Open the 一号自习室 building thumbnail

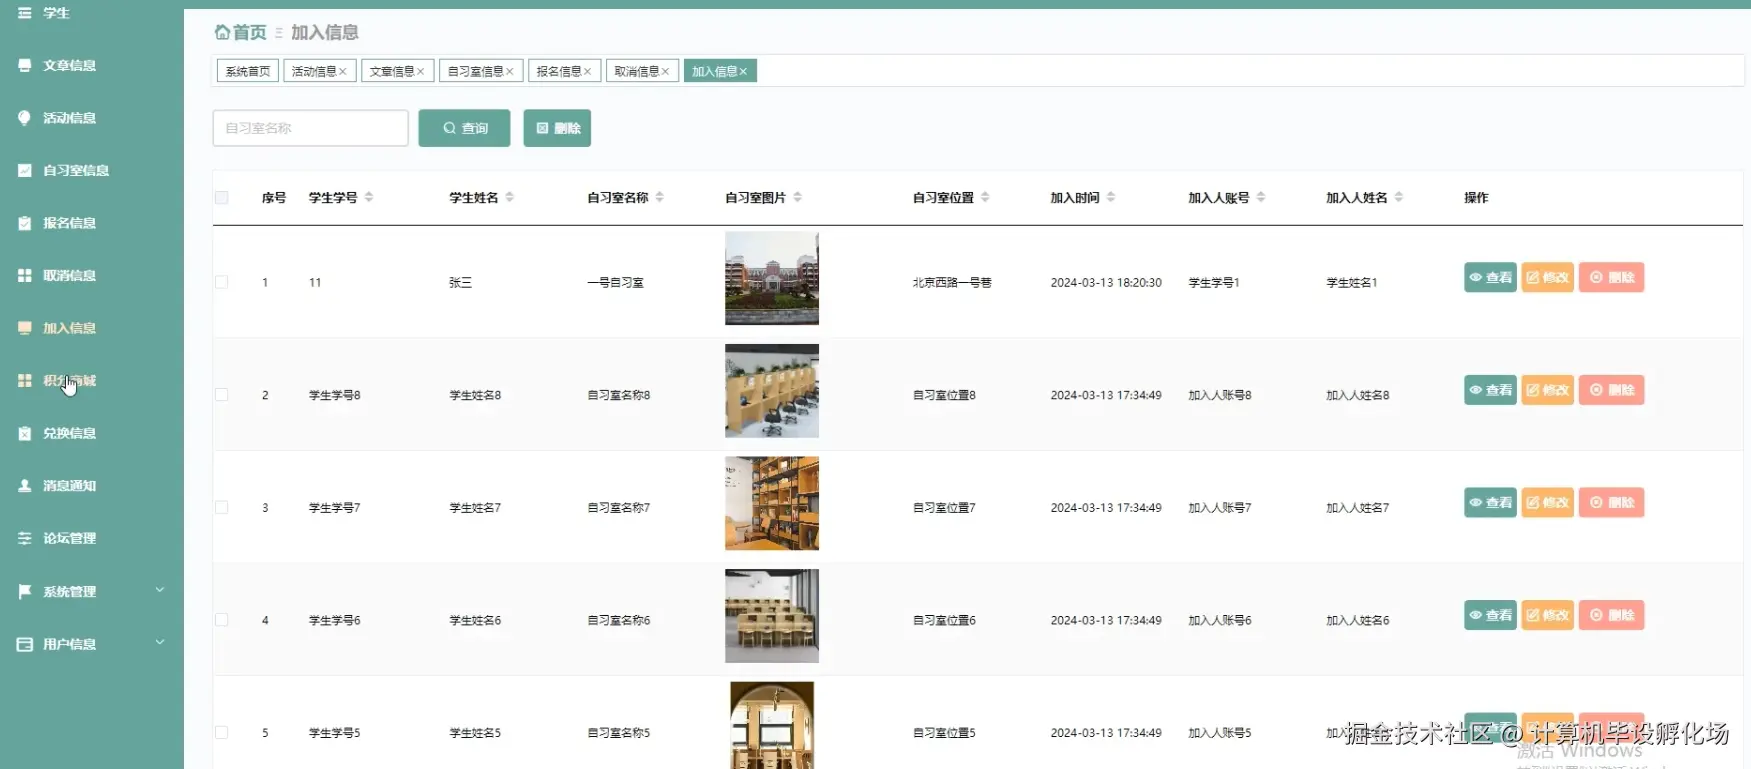(772, 278)
